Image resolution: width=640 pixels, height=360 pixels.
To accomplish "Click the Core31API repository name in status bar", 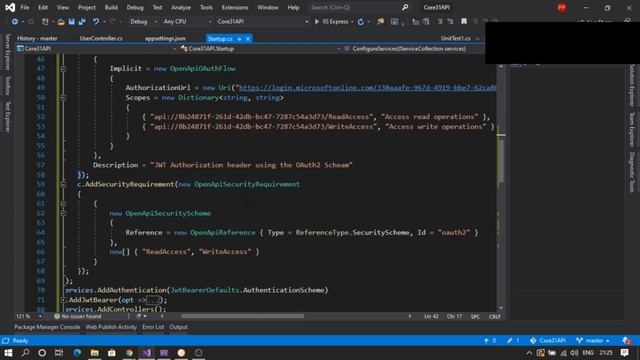I will [548, 340].
